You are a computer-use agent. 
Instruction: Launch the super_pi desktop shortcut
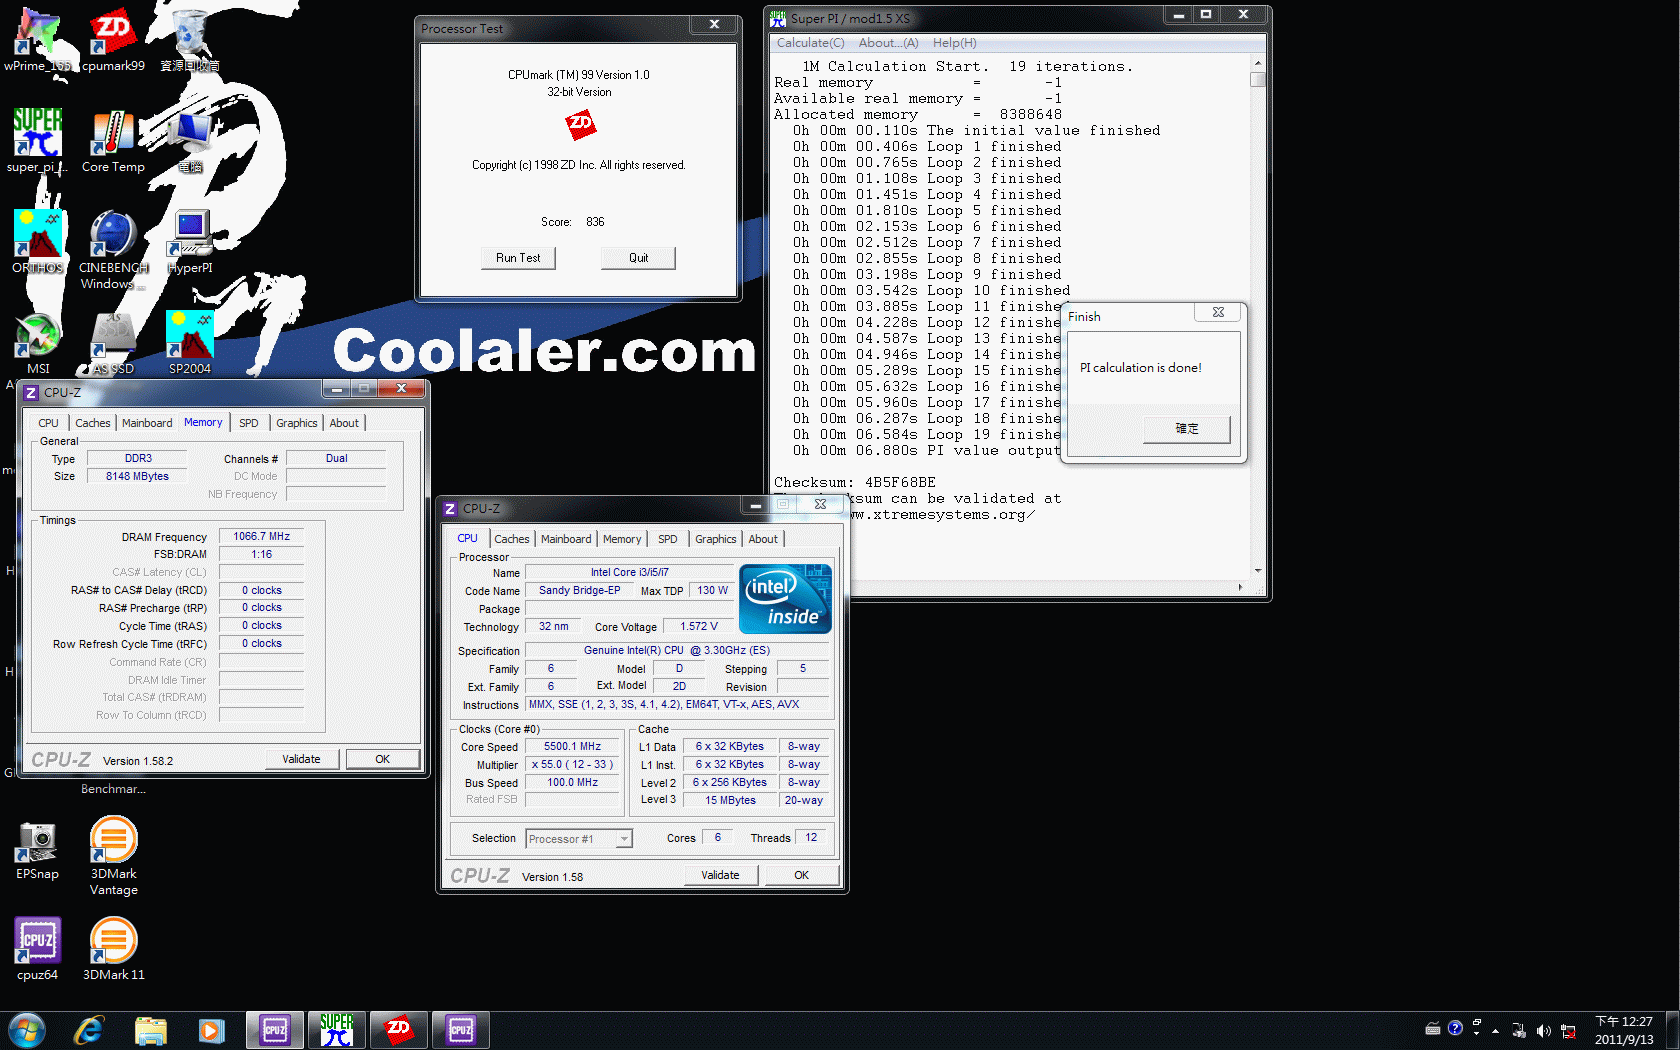[38, 141]
